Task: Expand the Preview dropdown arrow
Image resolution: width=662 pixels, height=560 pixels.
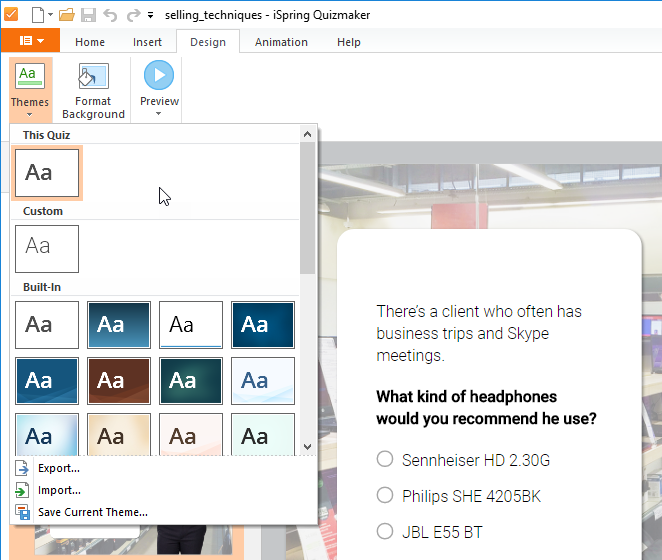Action: pyautogui.click(x=158, y=114)
